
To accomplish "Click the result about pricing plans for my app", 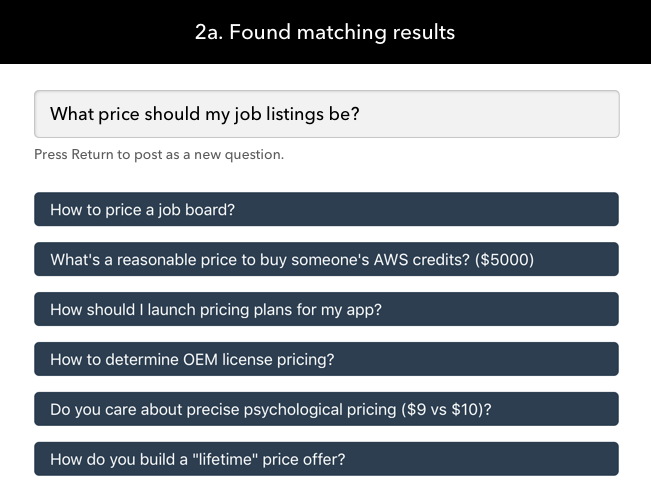I will click(326, 310).
